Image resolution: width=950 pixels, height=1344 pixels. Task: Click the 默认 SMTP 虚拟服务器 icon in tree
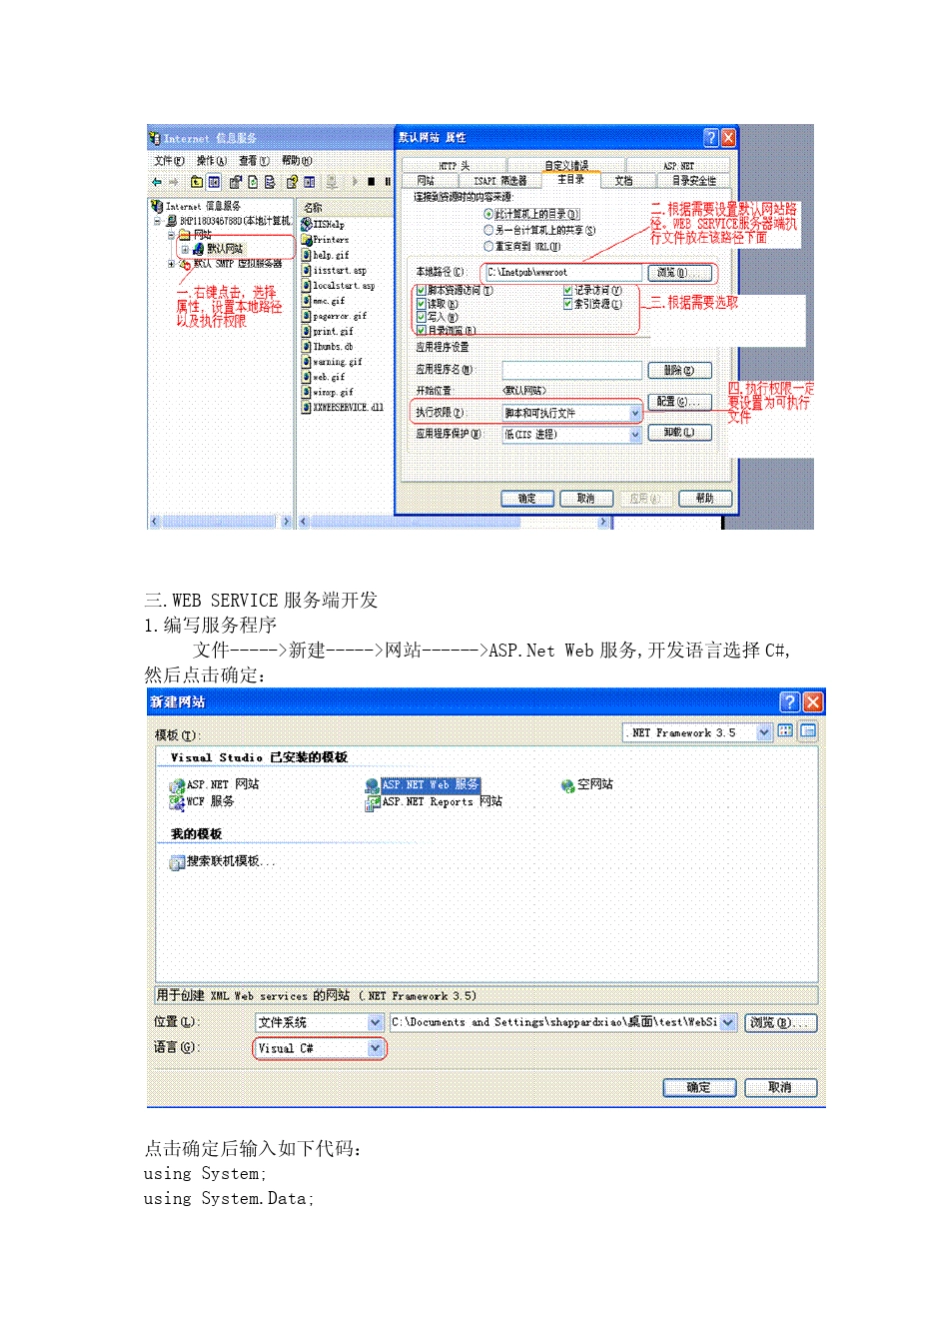click(x=185, y=264)
